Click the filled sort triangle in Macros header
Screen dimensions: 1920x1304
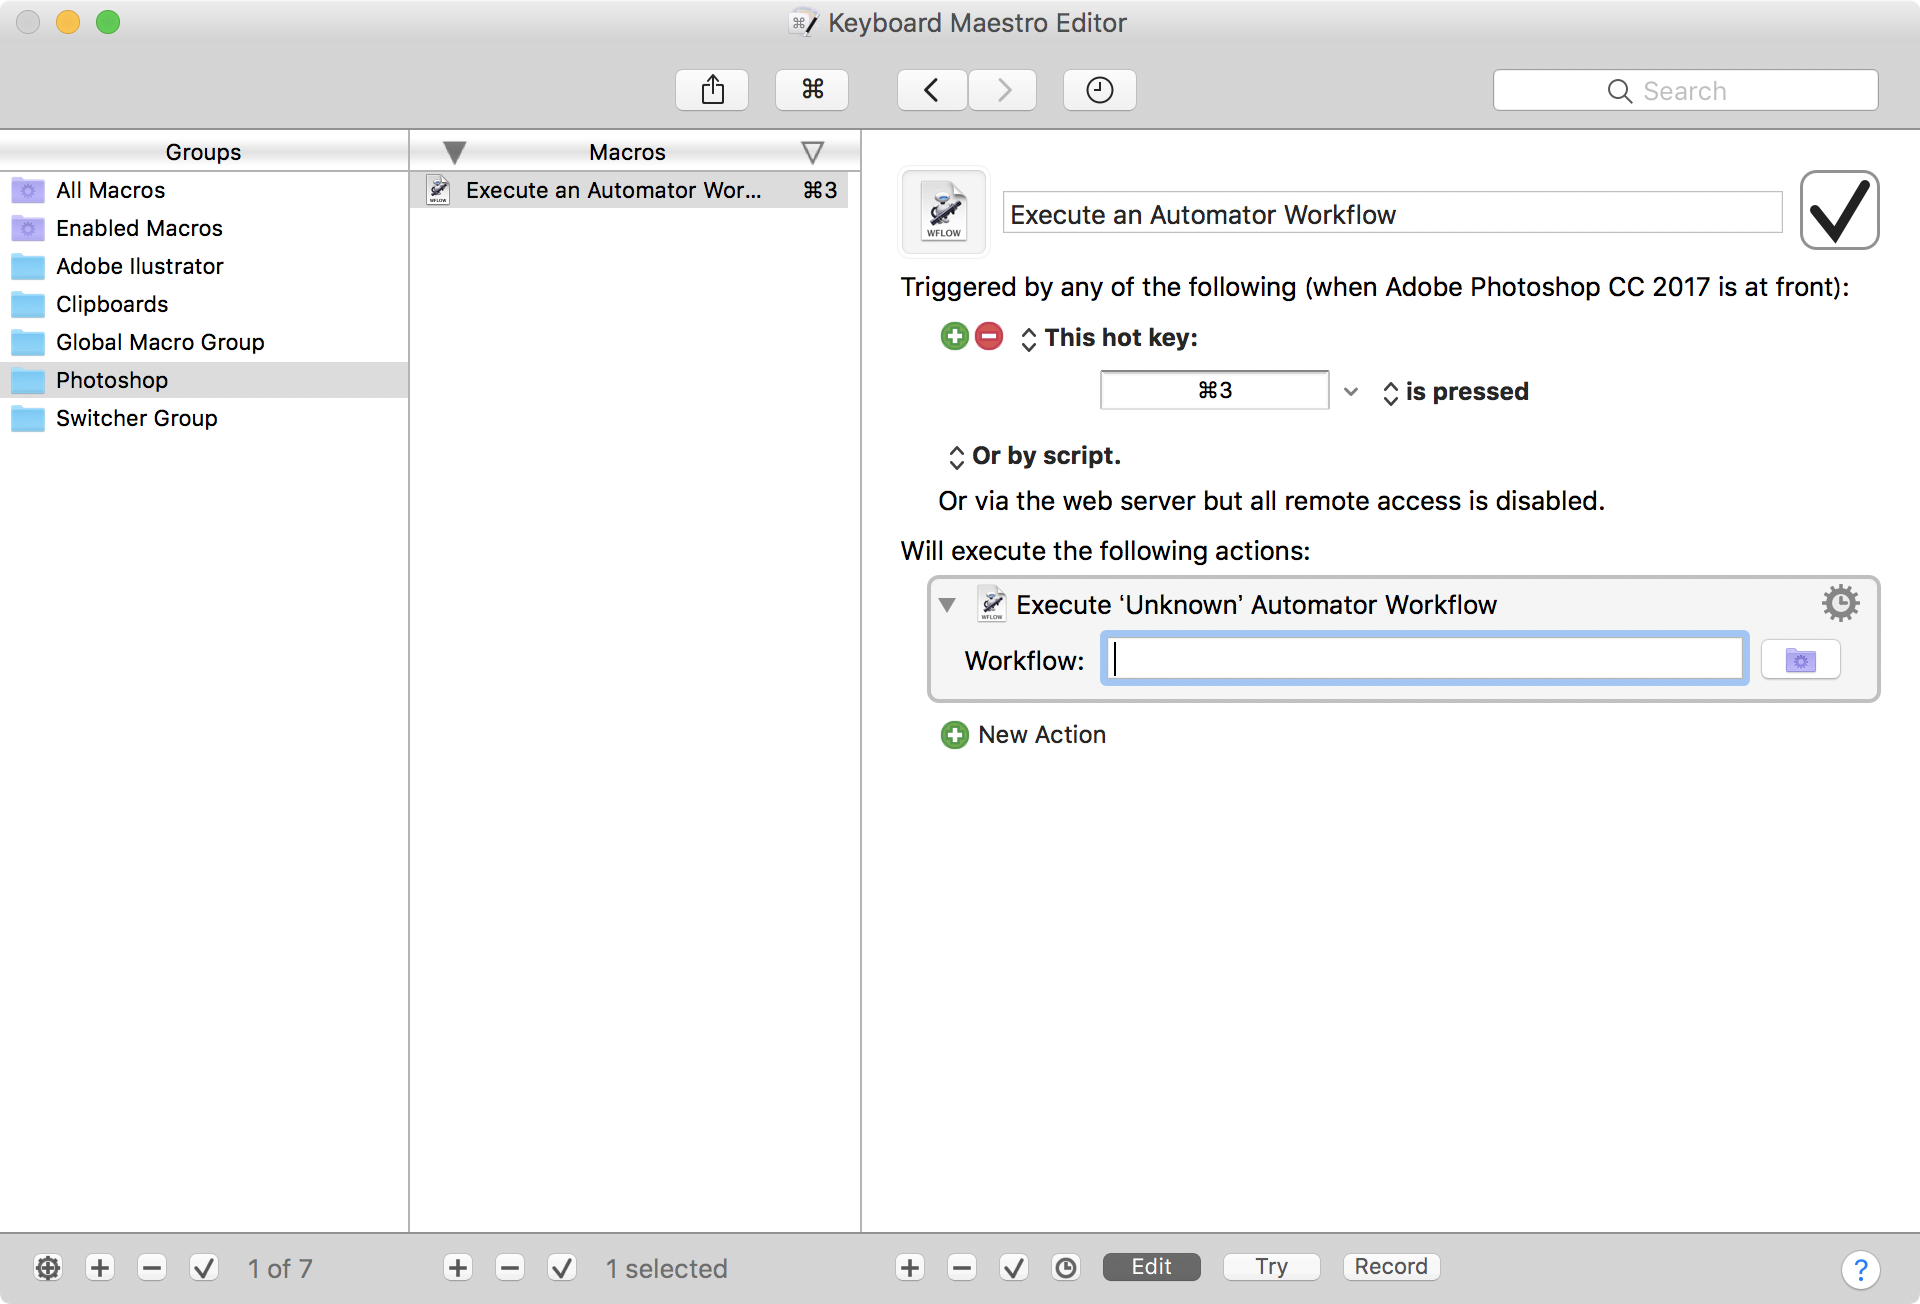click(454, 152)
